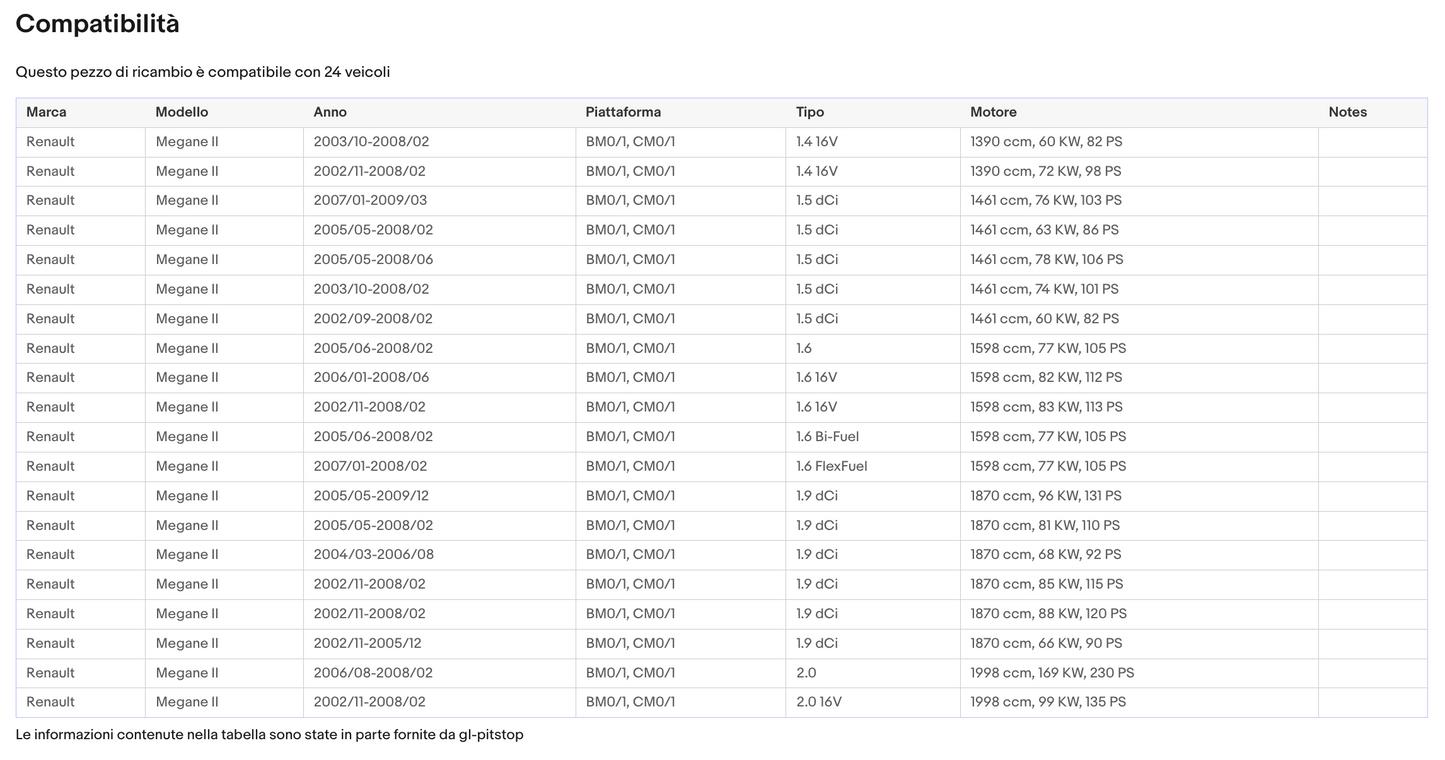The image size is (1445, 760).
Task: Select the 1998 ccm, 169 KW, 230 PS cell
Action: coord(1052,673)
